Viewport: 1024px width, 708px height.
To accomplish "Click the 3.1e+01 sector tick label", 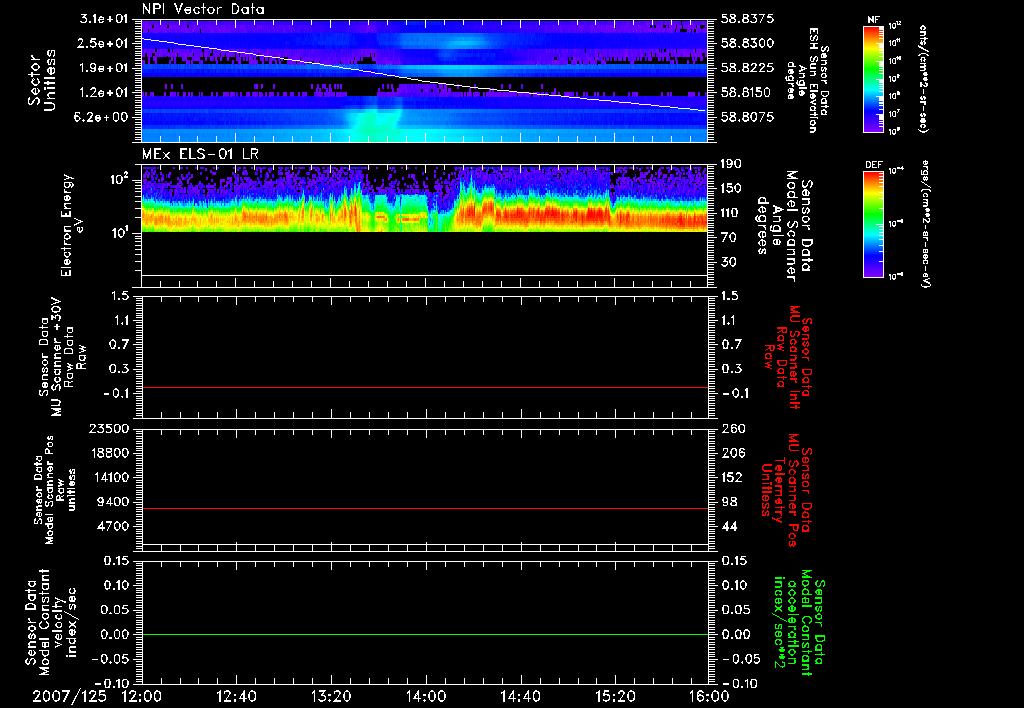I will point(104,18).
